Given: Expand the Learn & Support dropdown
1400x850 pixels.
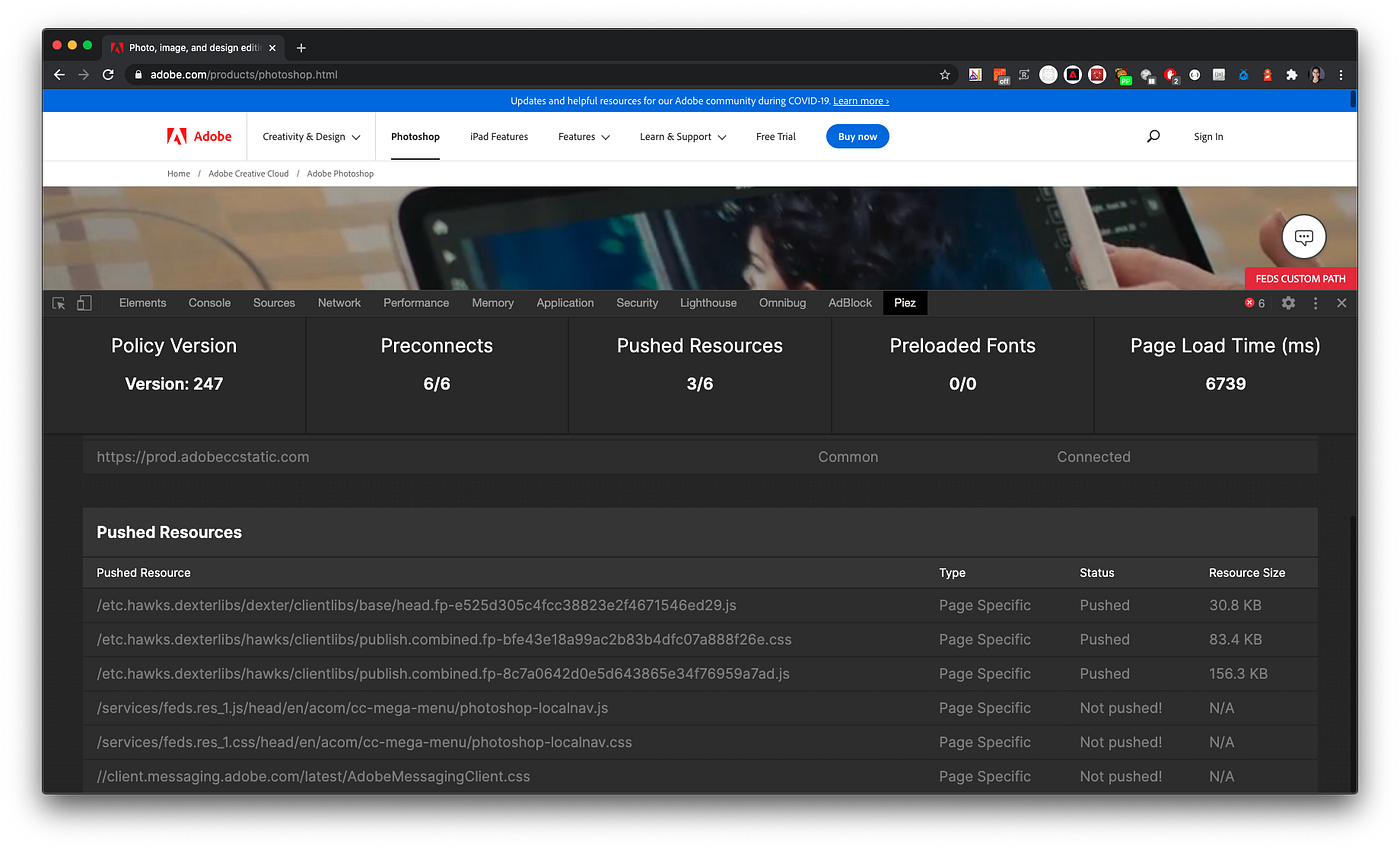Looking at the screenshot, I should 682,136.
